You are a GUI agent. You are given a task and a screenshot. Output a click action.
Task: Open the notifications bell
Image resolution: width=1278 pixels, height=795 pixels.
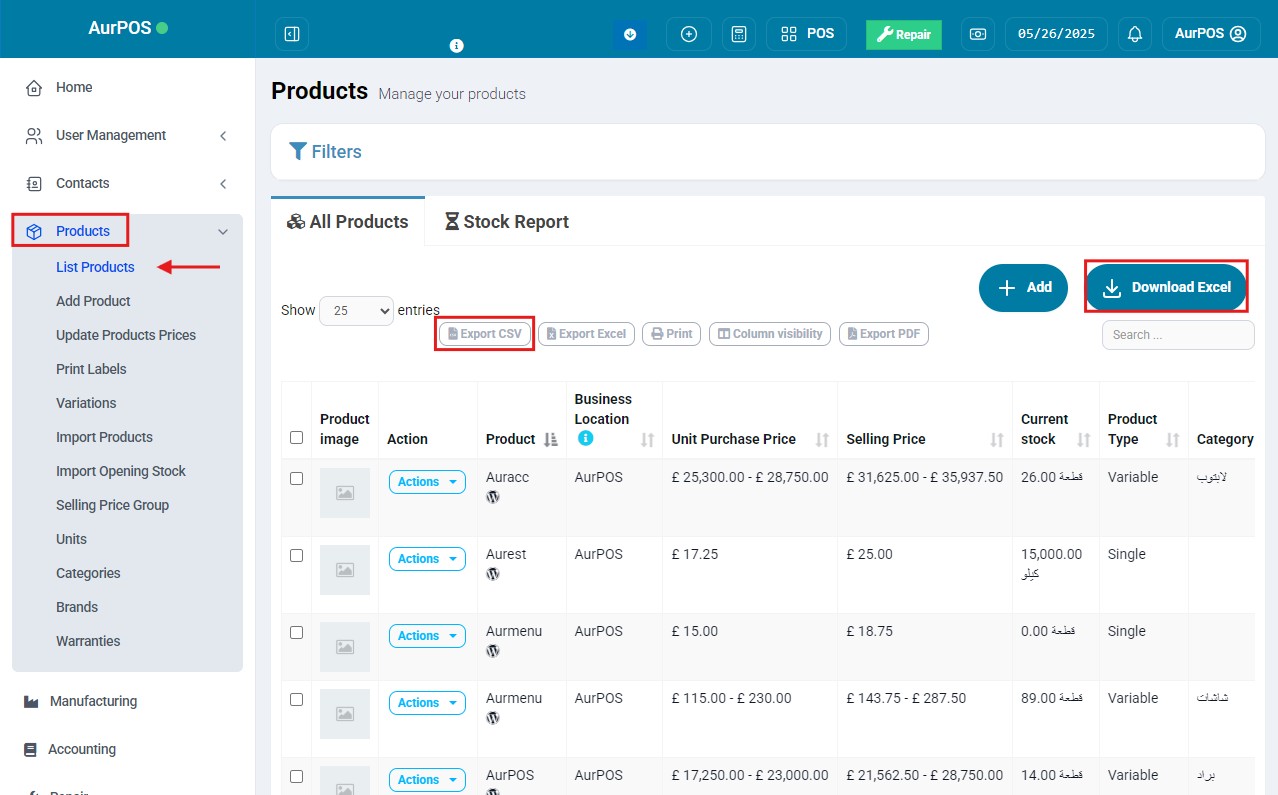[x=1135, y=34]
